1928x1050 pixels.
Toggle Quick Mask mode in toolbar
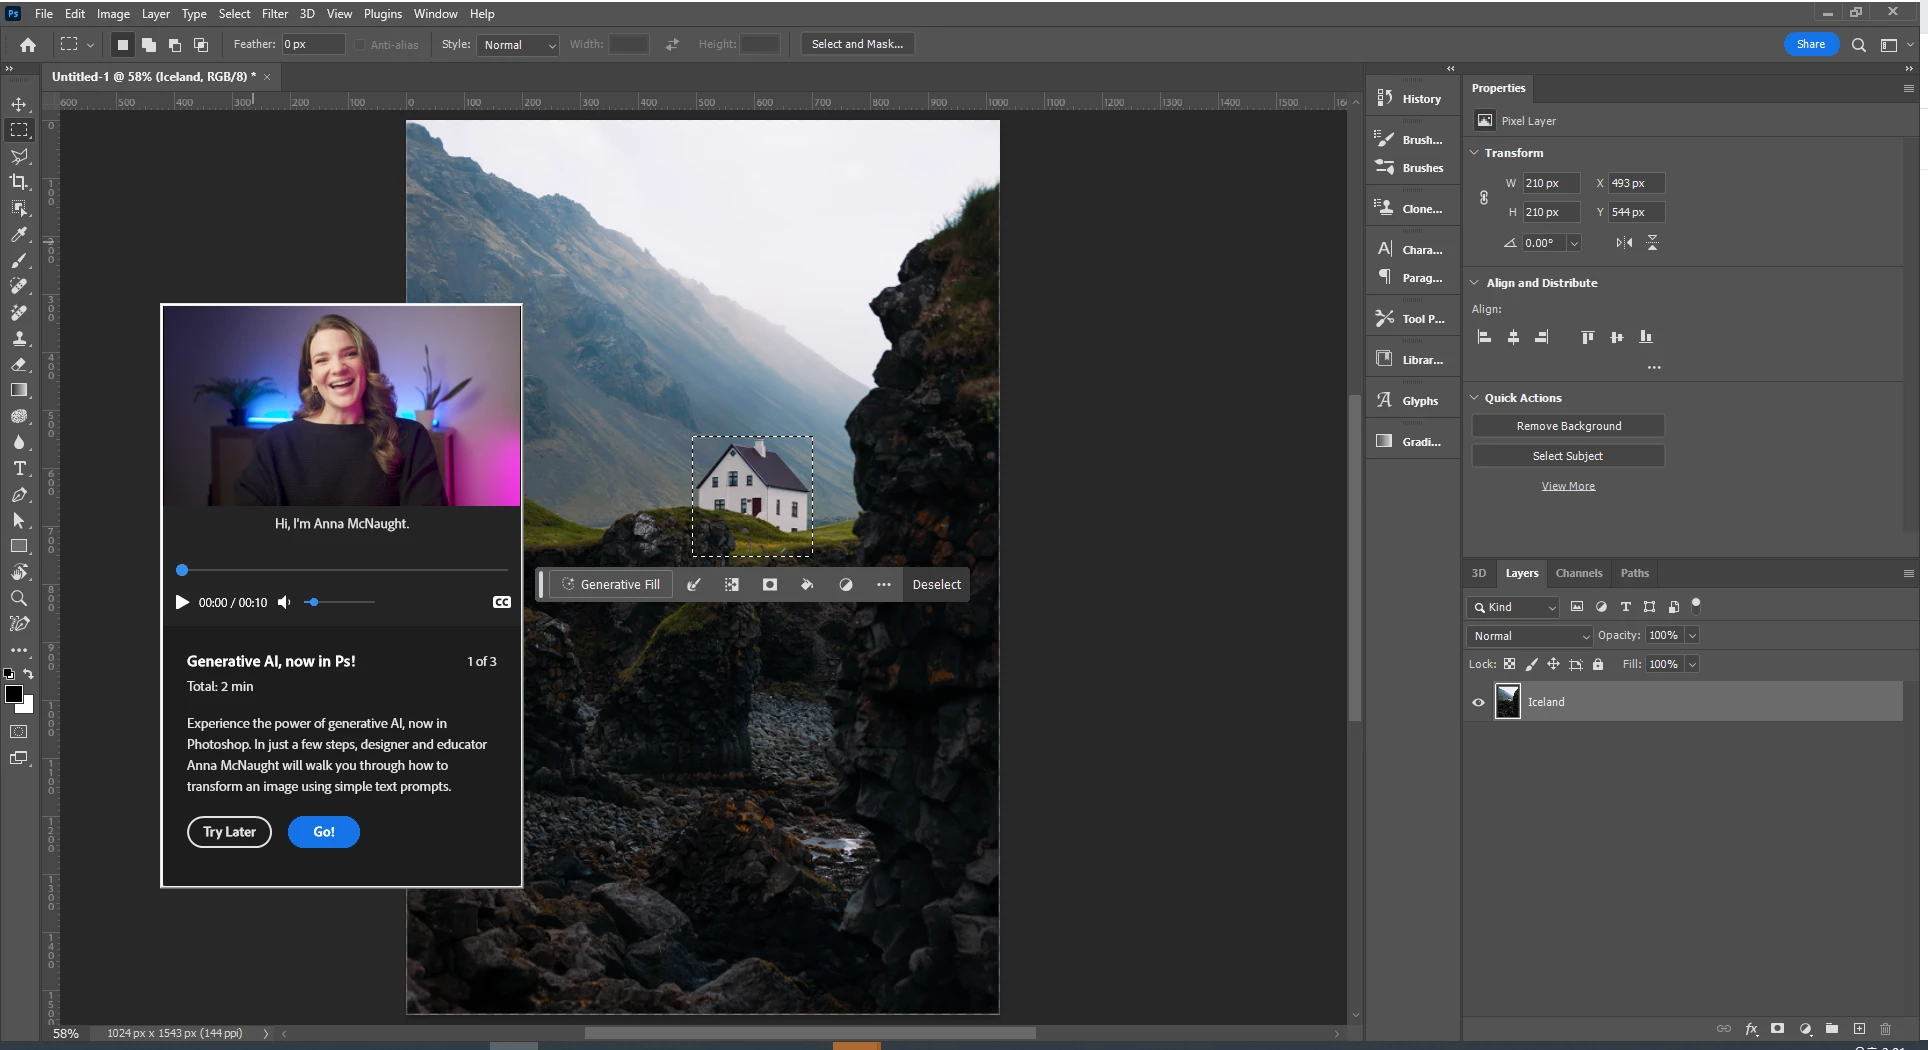[19, 732]
